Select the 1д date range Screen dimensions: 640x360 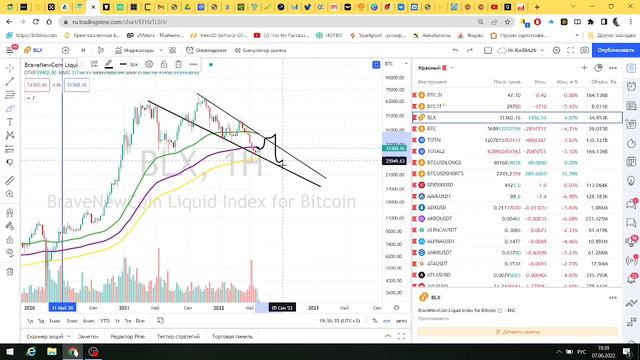tap(30, 321)
